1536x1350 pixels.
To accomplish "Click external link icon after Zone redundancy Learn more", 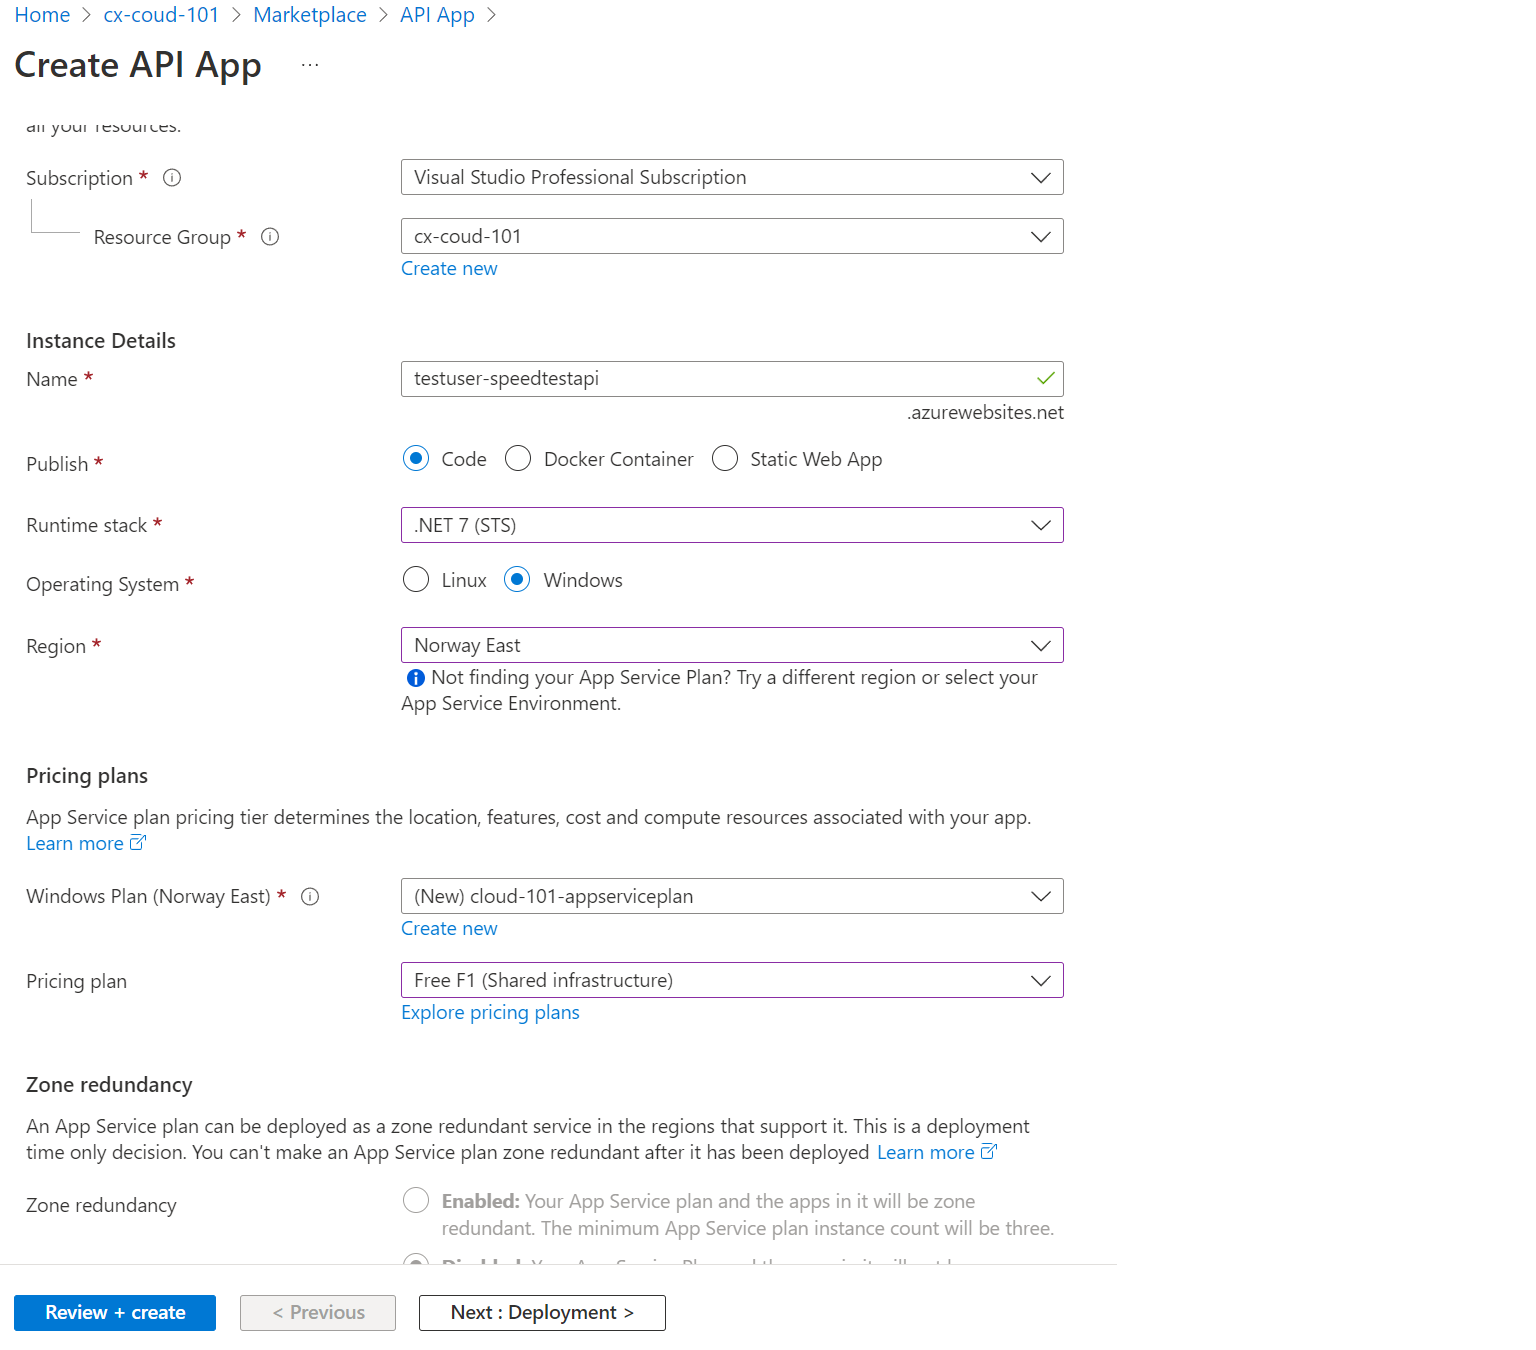I will point(989,1152).
